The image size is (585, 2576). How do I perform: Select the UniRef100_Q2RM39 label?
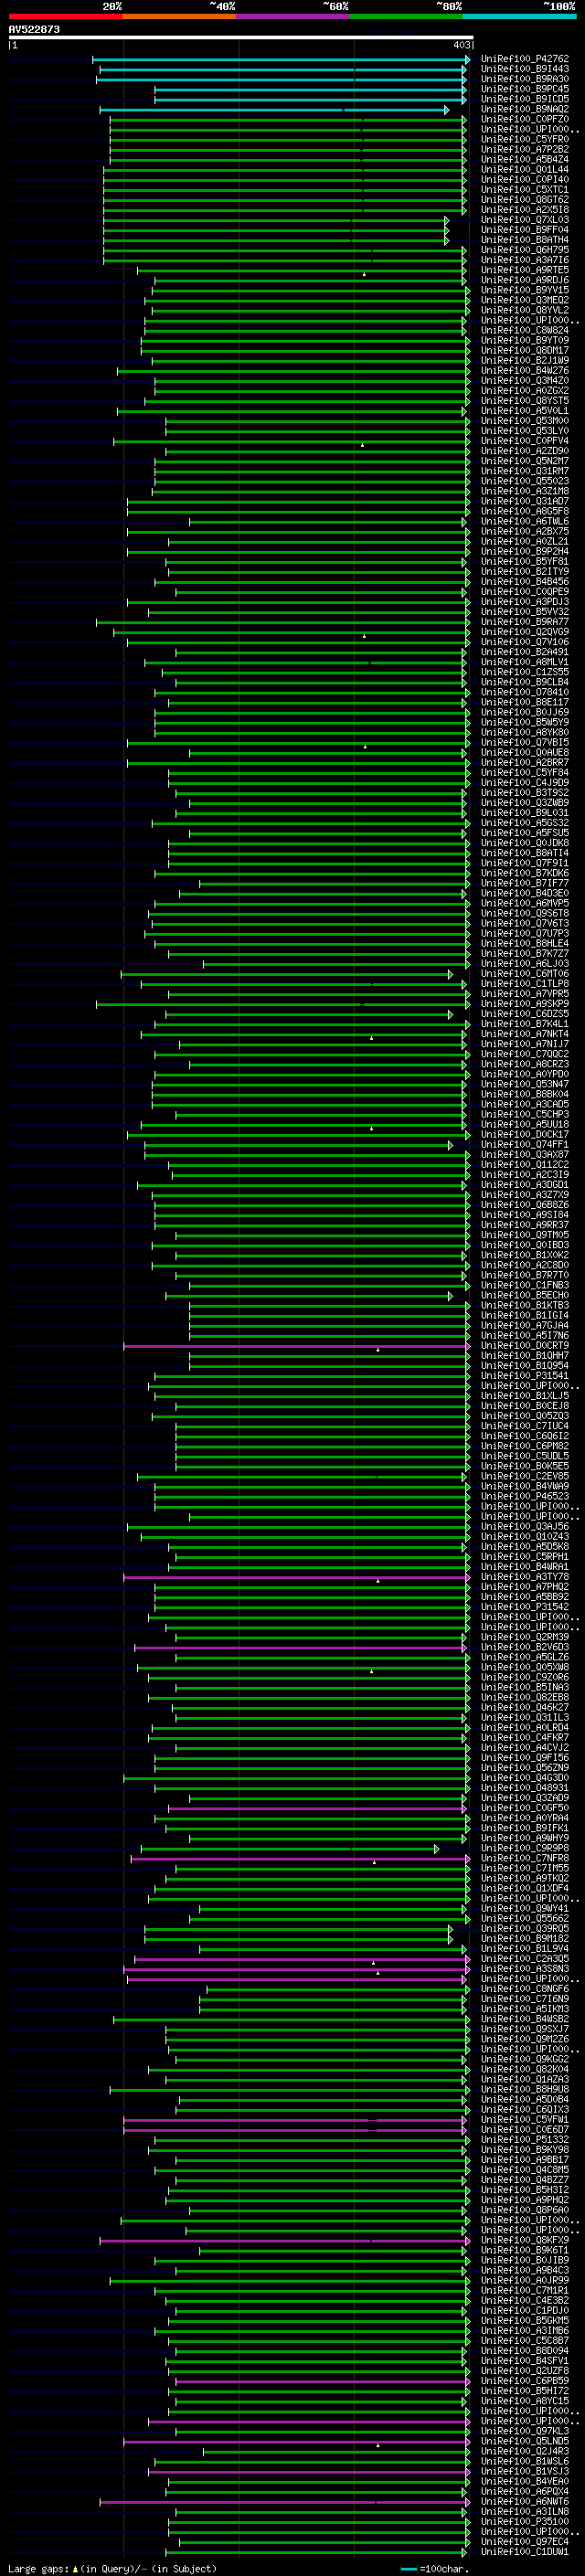coord(524,1637)
